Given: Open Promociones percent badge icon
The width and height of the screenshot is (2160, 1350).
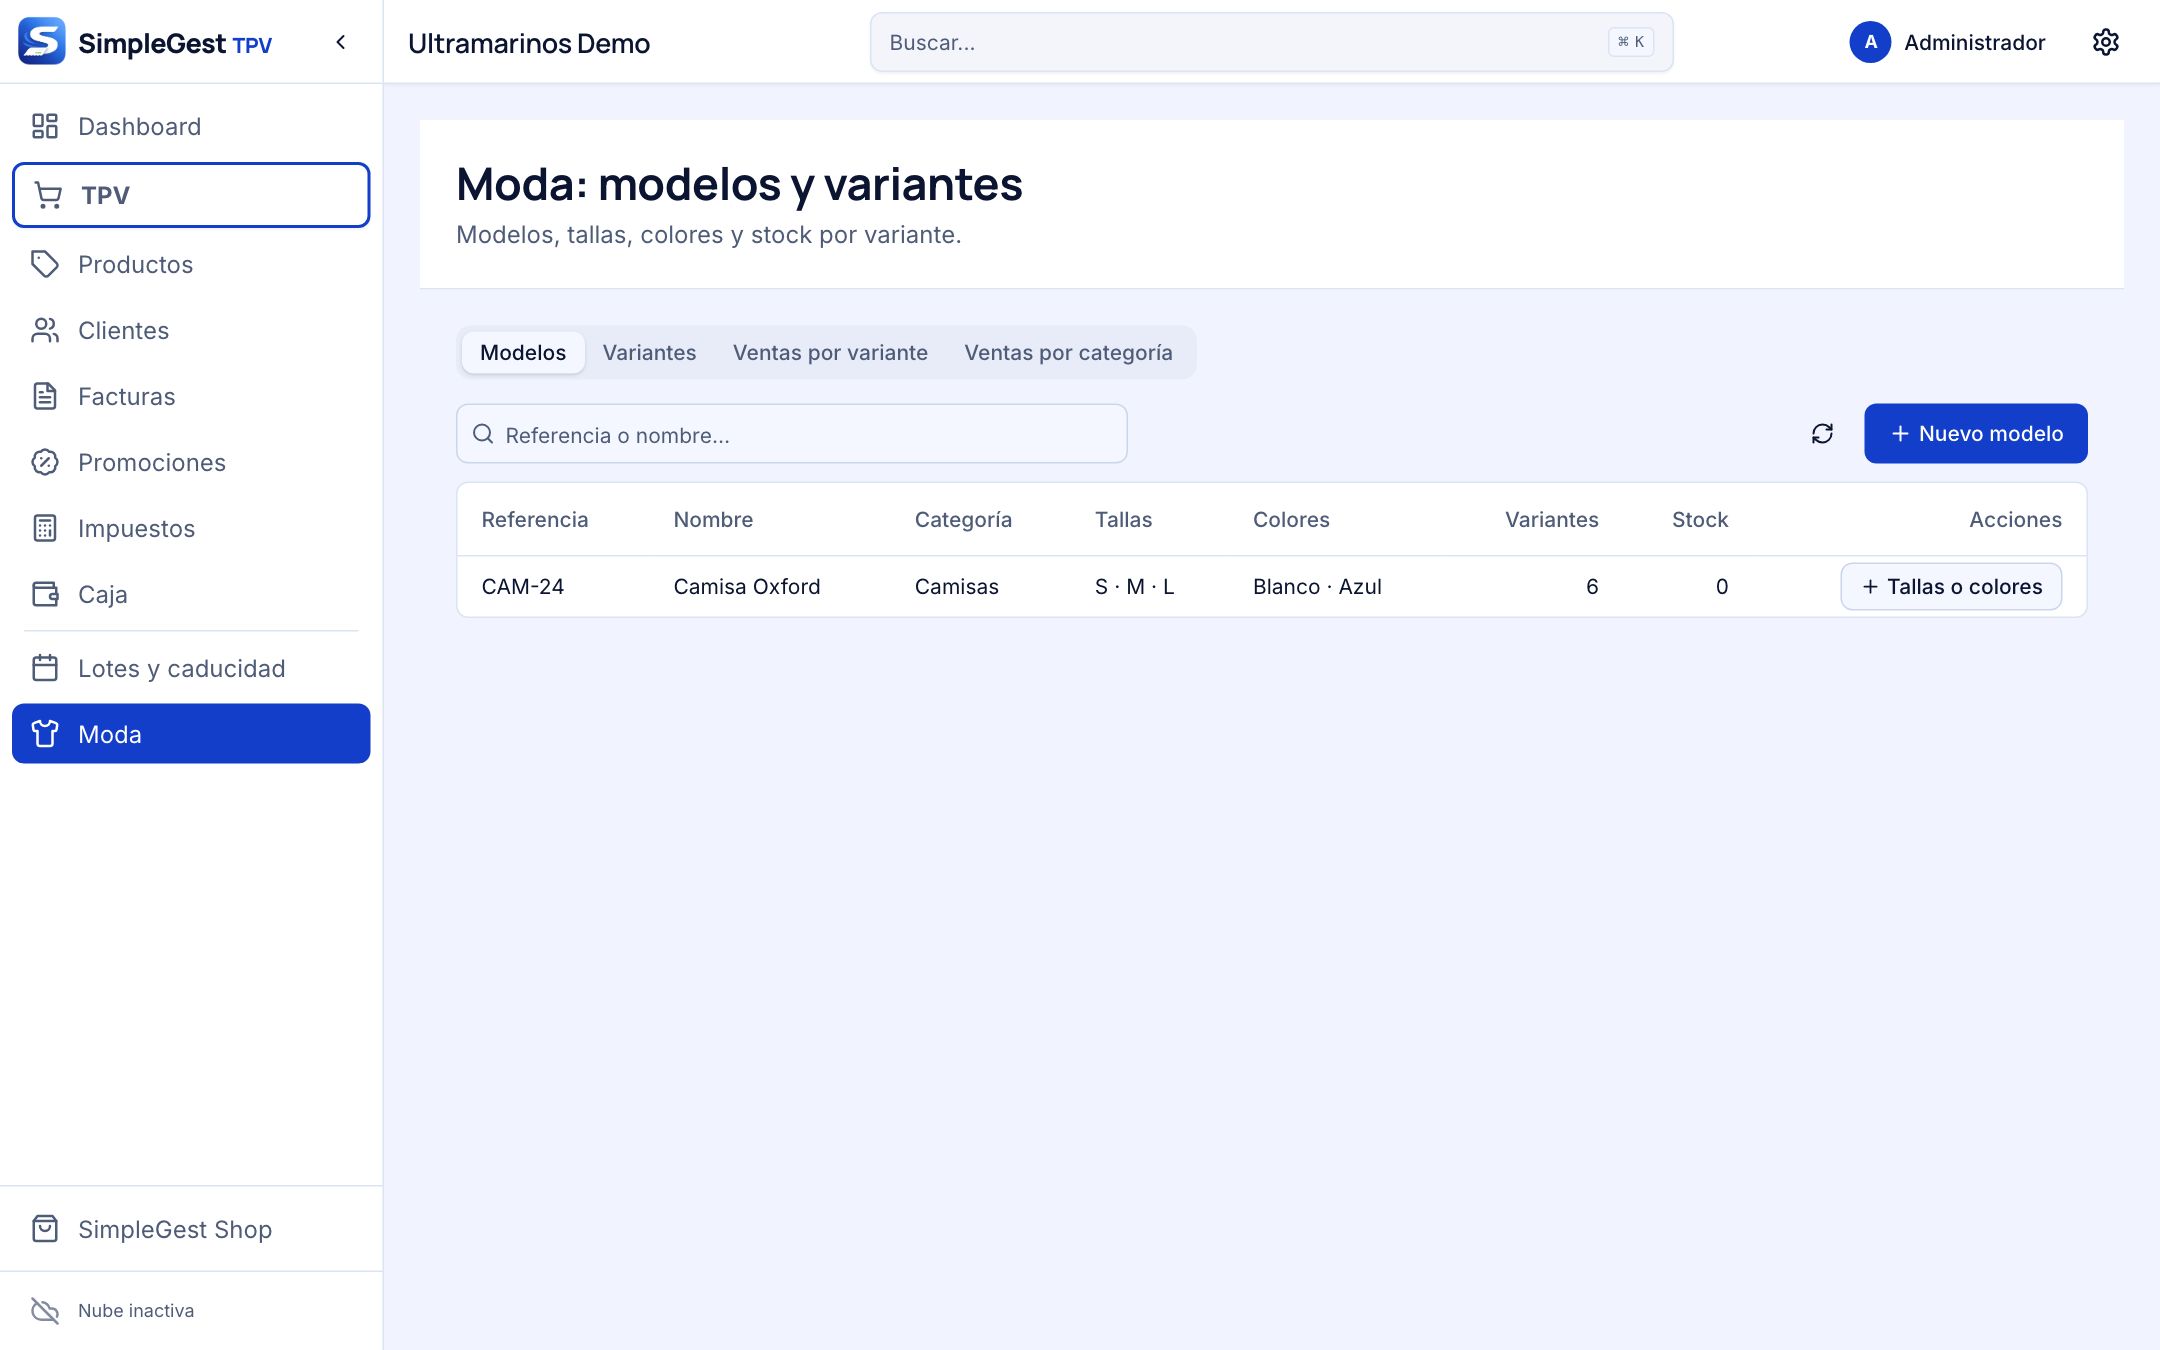Looking at the screenshot, I should (x=45, y=462).
